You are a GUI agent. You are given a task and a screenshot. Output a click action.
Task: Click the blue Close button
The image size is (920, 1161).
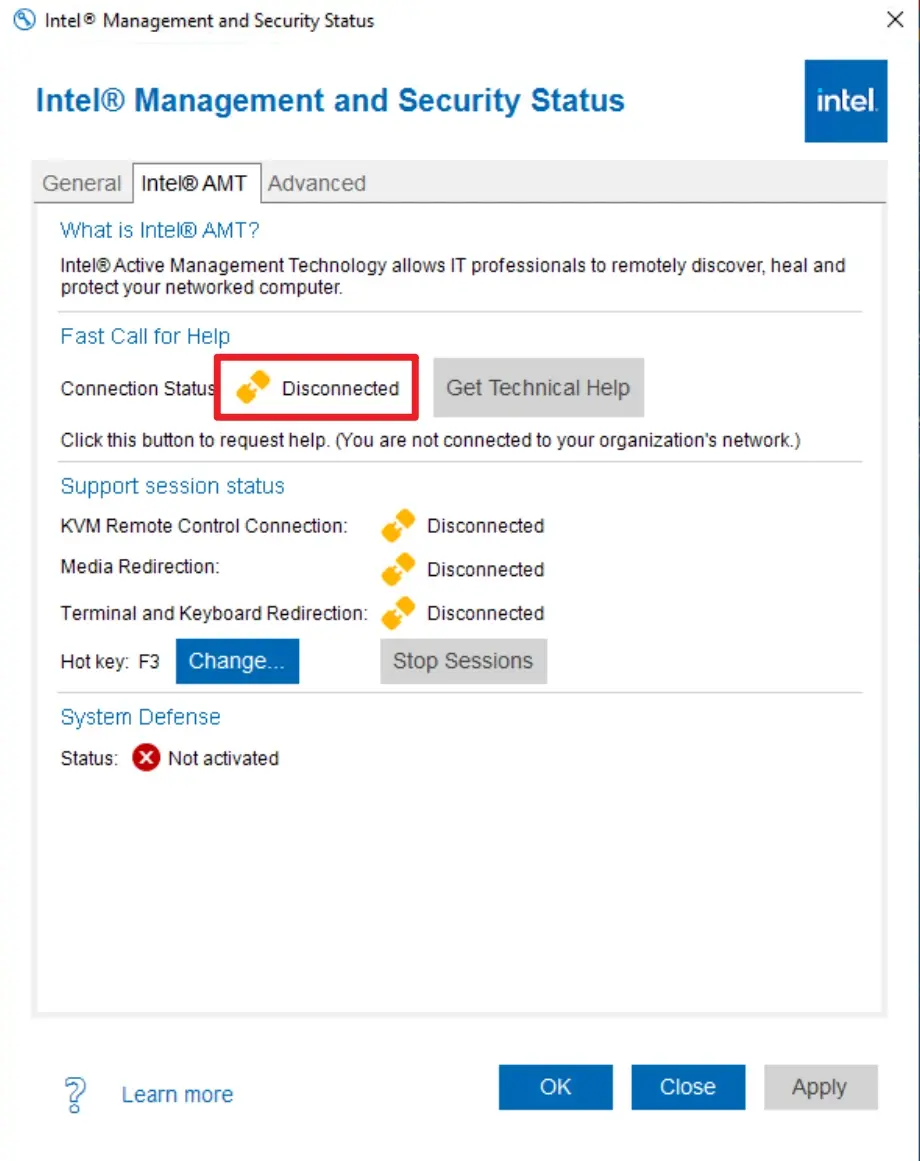pos(687,1087)
